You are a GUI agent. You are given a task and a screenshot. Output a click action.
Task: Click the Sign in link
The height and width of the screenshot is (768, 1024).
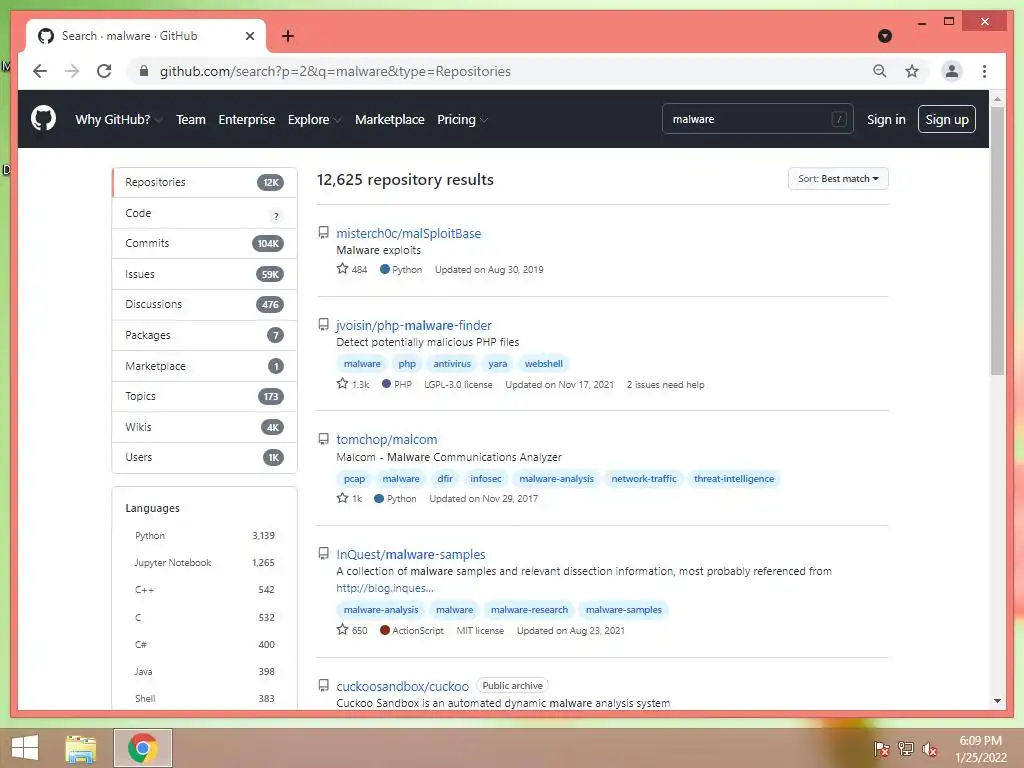[x=886, y=120]
